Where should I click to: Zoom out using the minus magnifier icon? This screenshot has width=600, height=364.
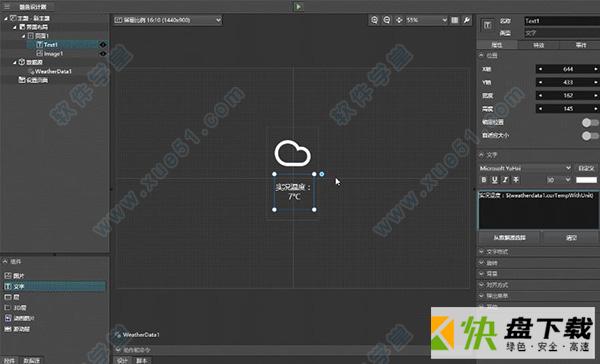pos(387,20)
